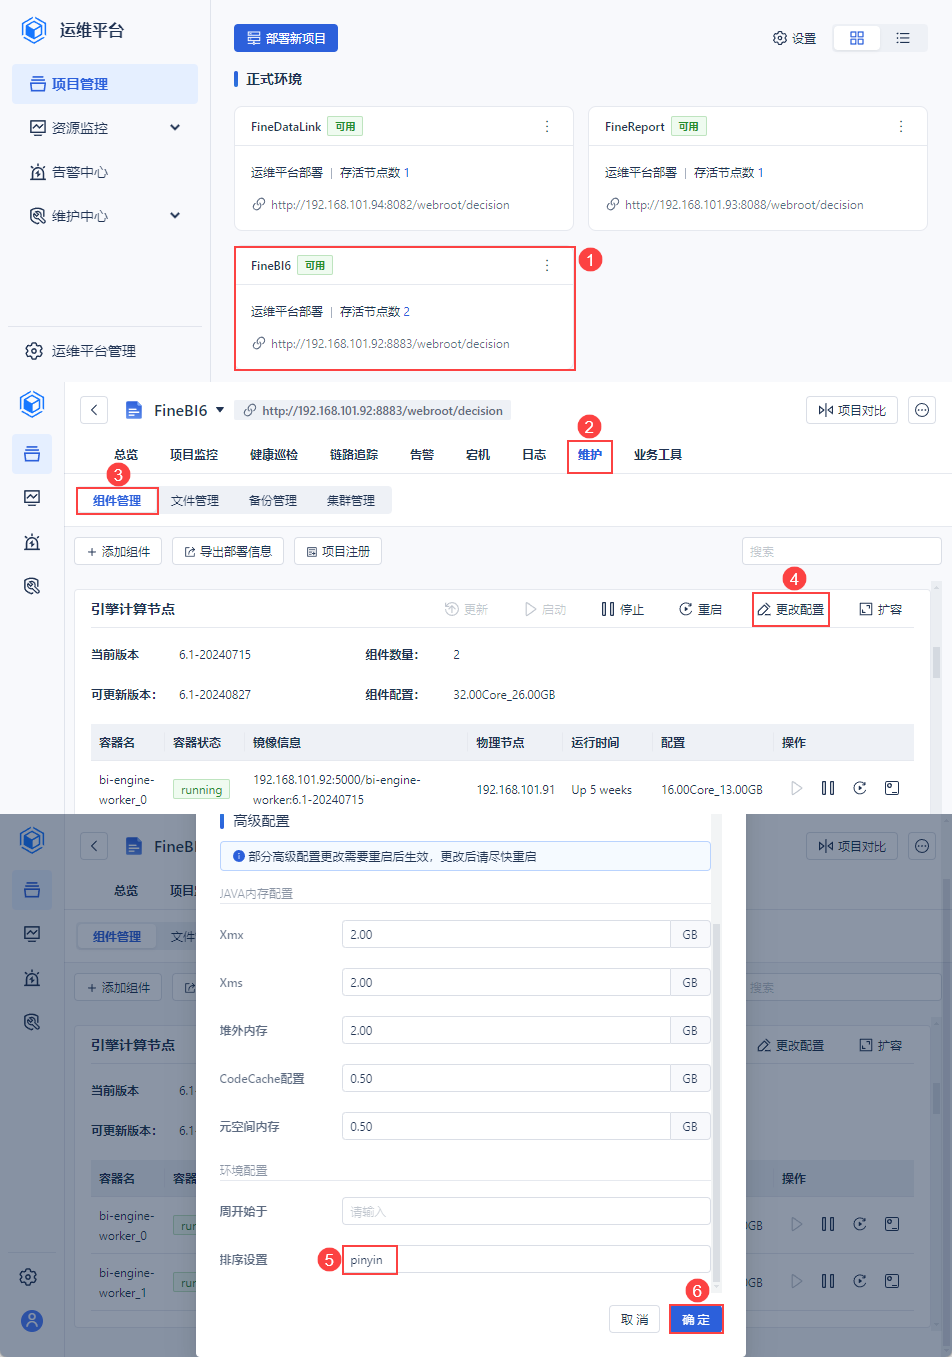
Task: Select the 备份管理 sub-tab
Action: [273, 500]
